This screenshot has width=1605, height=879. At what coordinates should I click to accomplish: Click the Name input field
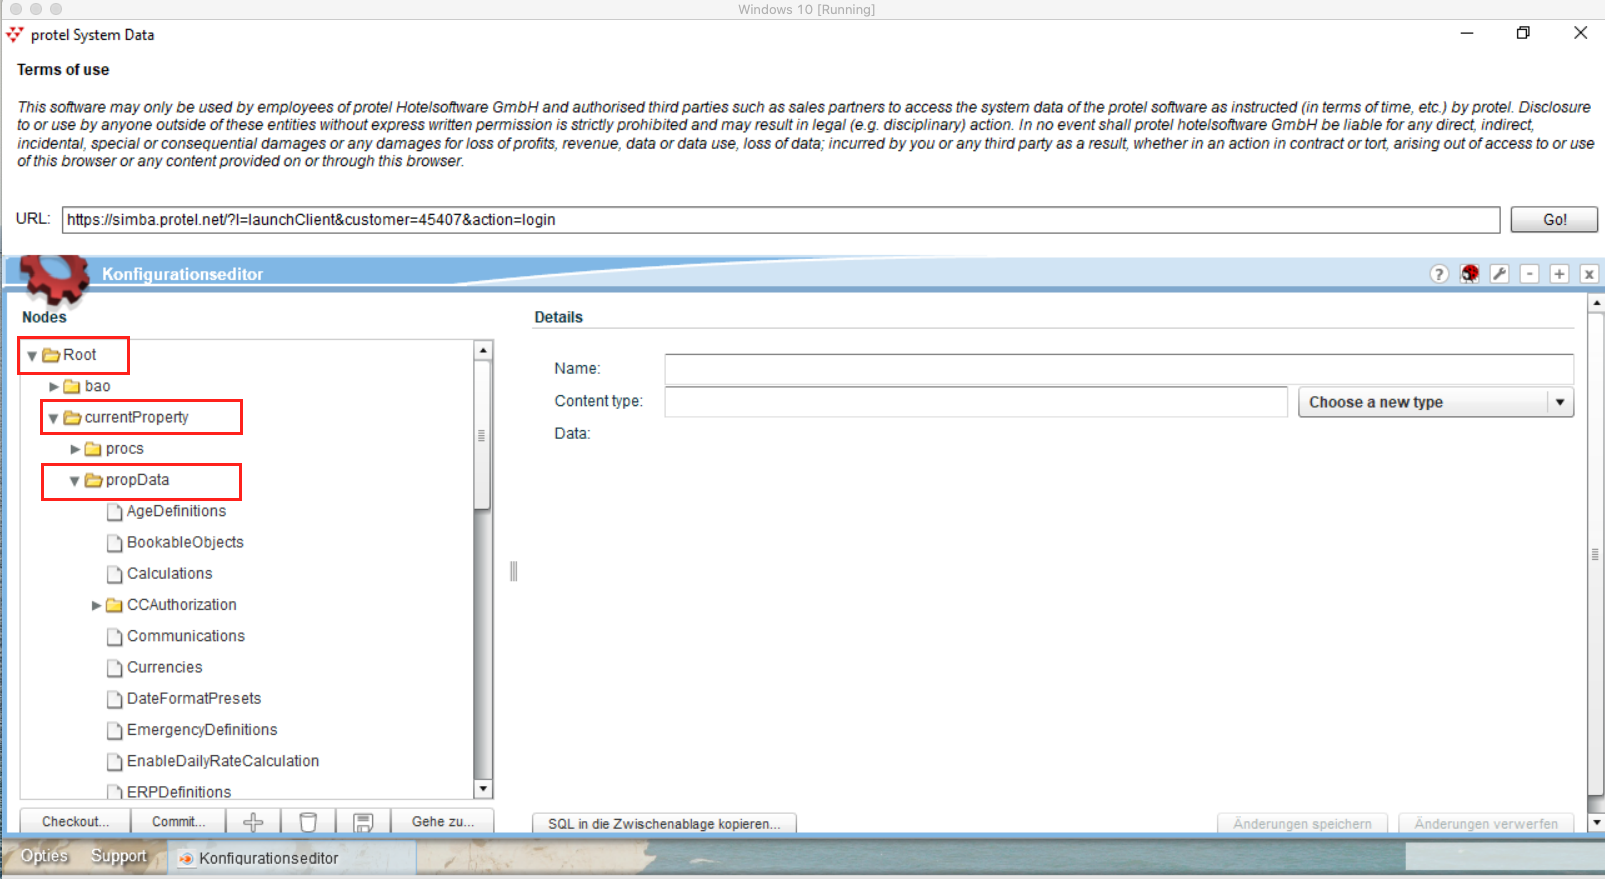1119,369
